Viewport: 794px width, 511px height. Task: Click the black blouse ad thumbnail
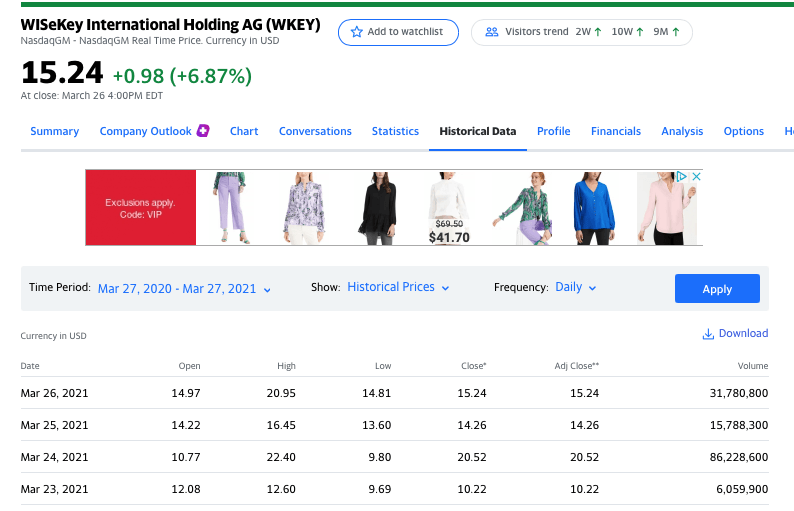378,208
